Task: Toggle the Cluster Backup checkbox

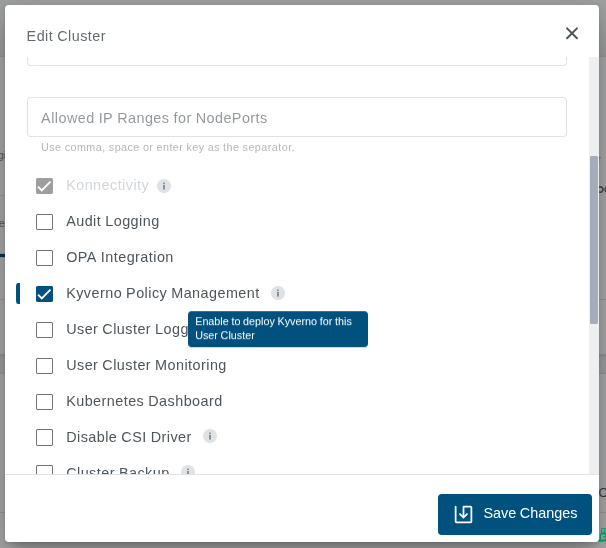Action: [44, 470]
